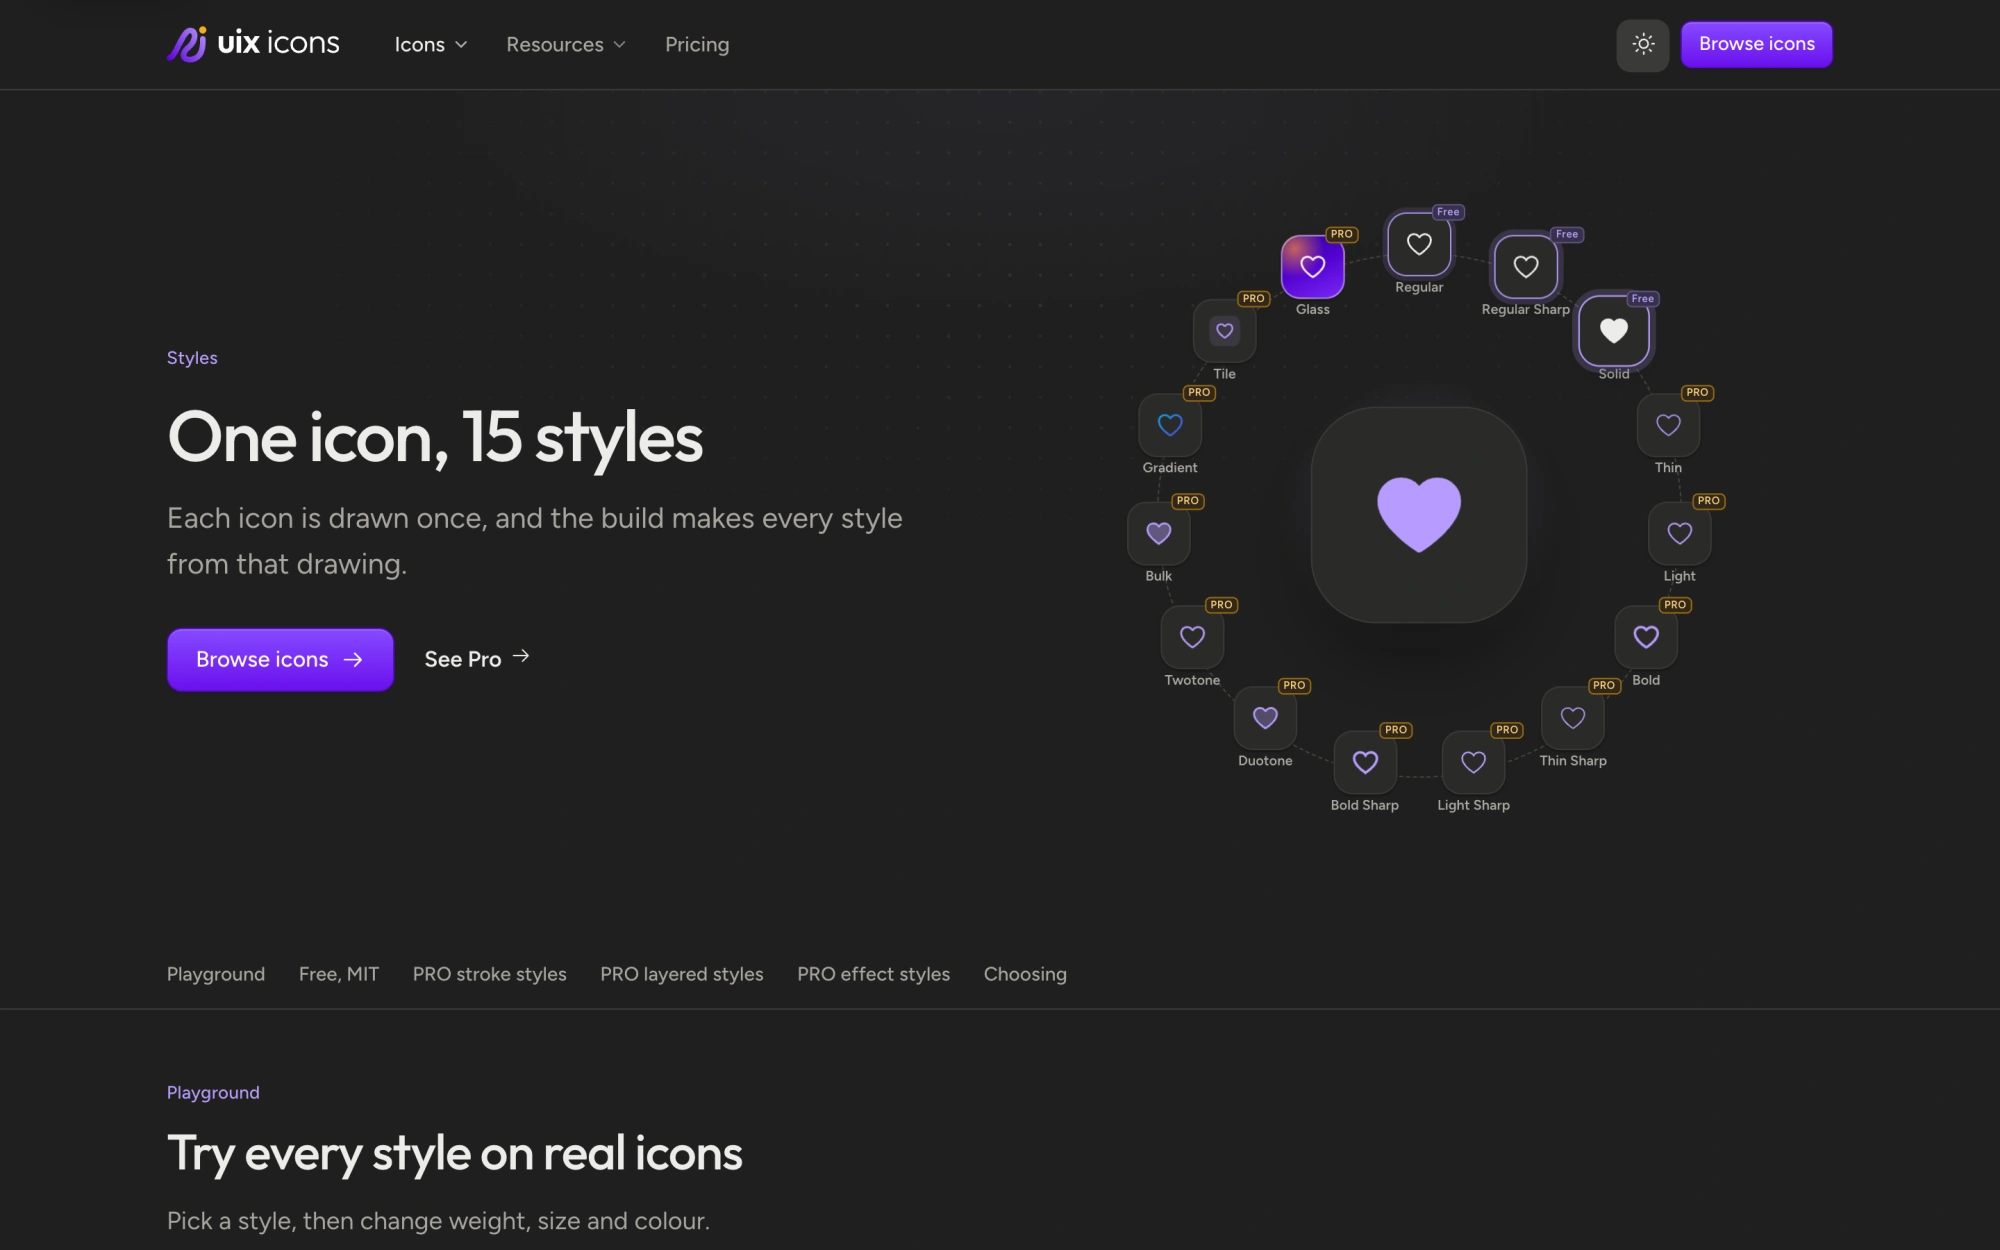Select the Bulk style heart icon

click(1158, 533)
